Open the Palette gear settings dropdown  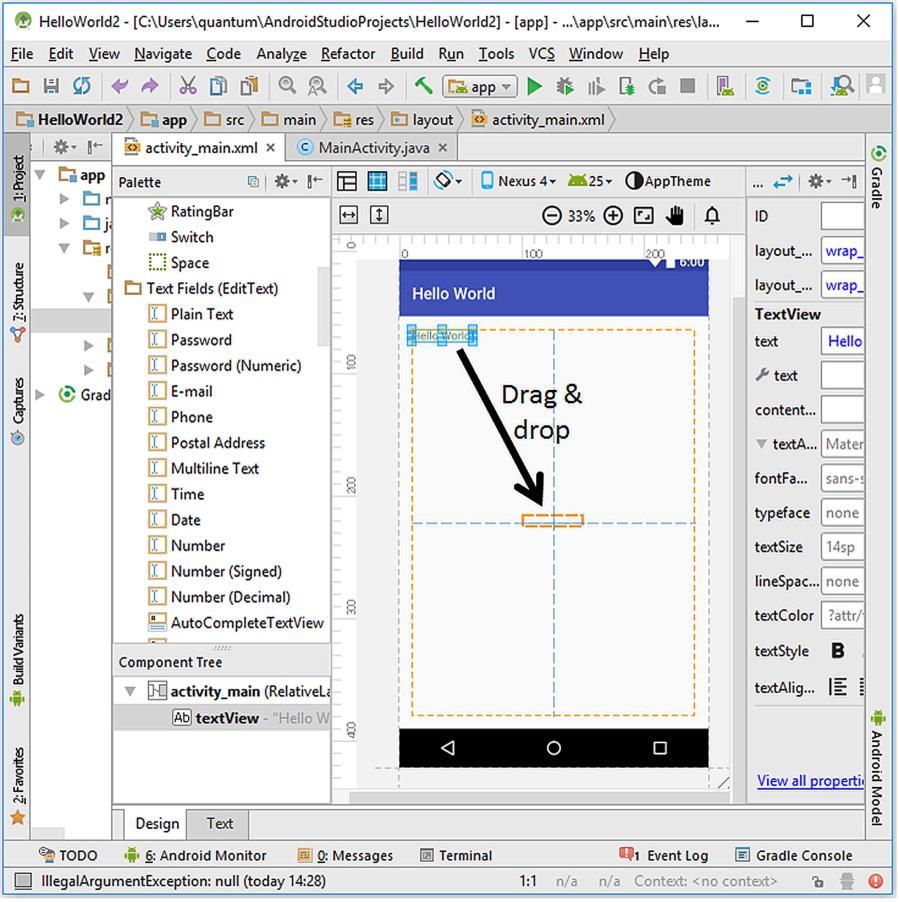pos(286,183)
